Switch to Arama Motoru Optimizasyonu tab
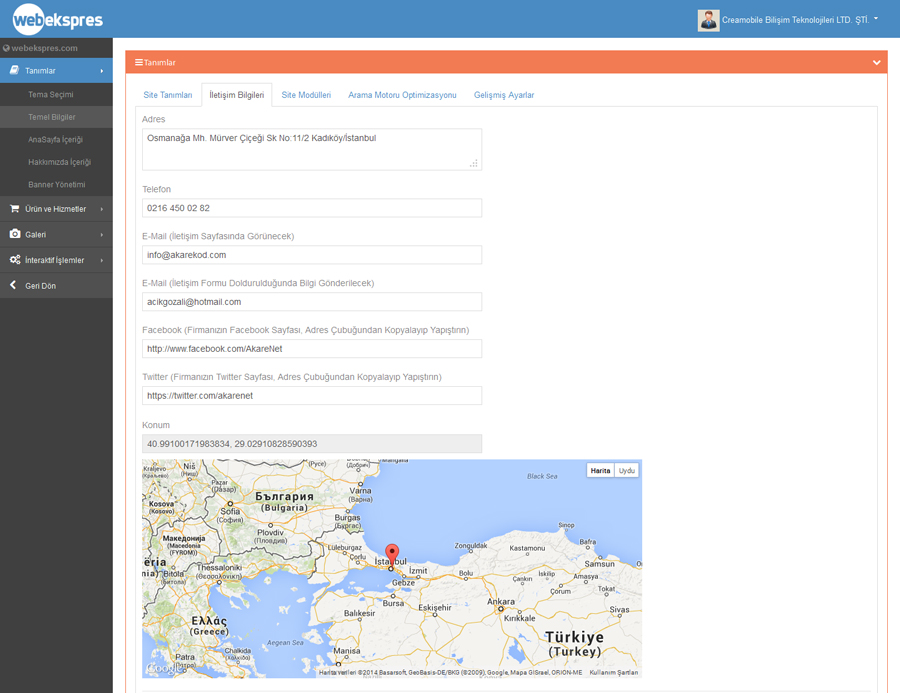The height and width of the screenshot is (693, 900). [x=402, y=95]
